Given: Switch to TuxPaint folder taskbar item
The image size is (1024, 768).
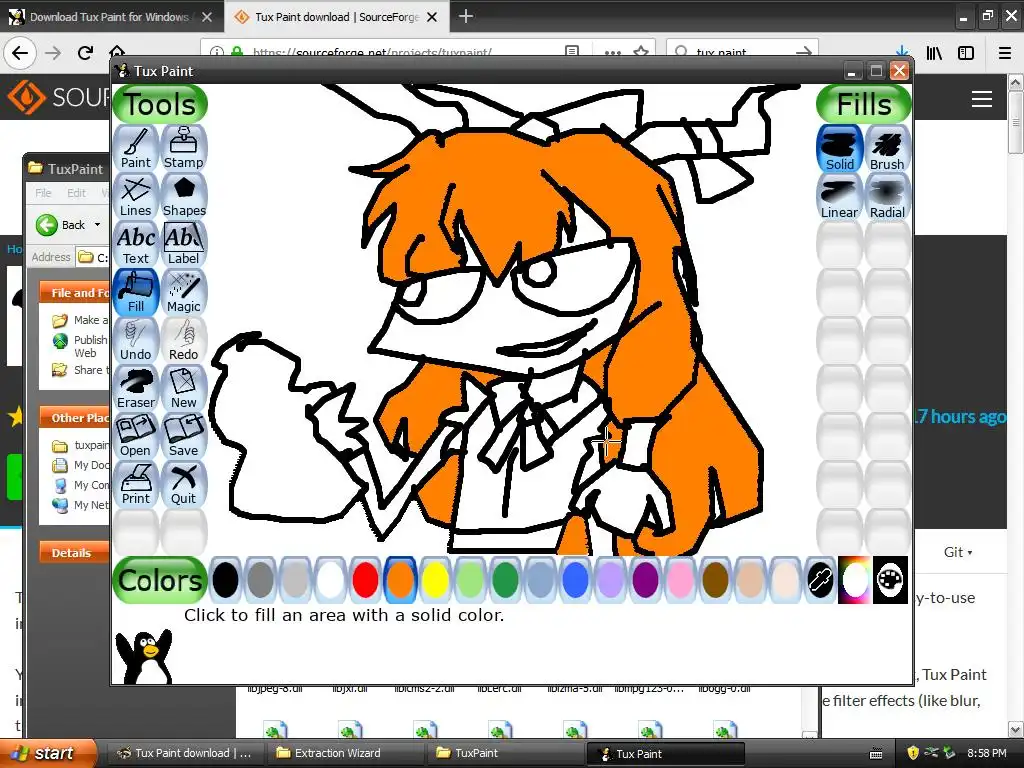Looking at the screenshot, I should click(x=504, y=753).
